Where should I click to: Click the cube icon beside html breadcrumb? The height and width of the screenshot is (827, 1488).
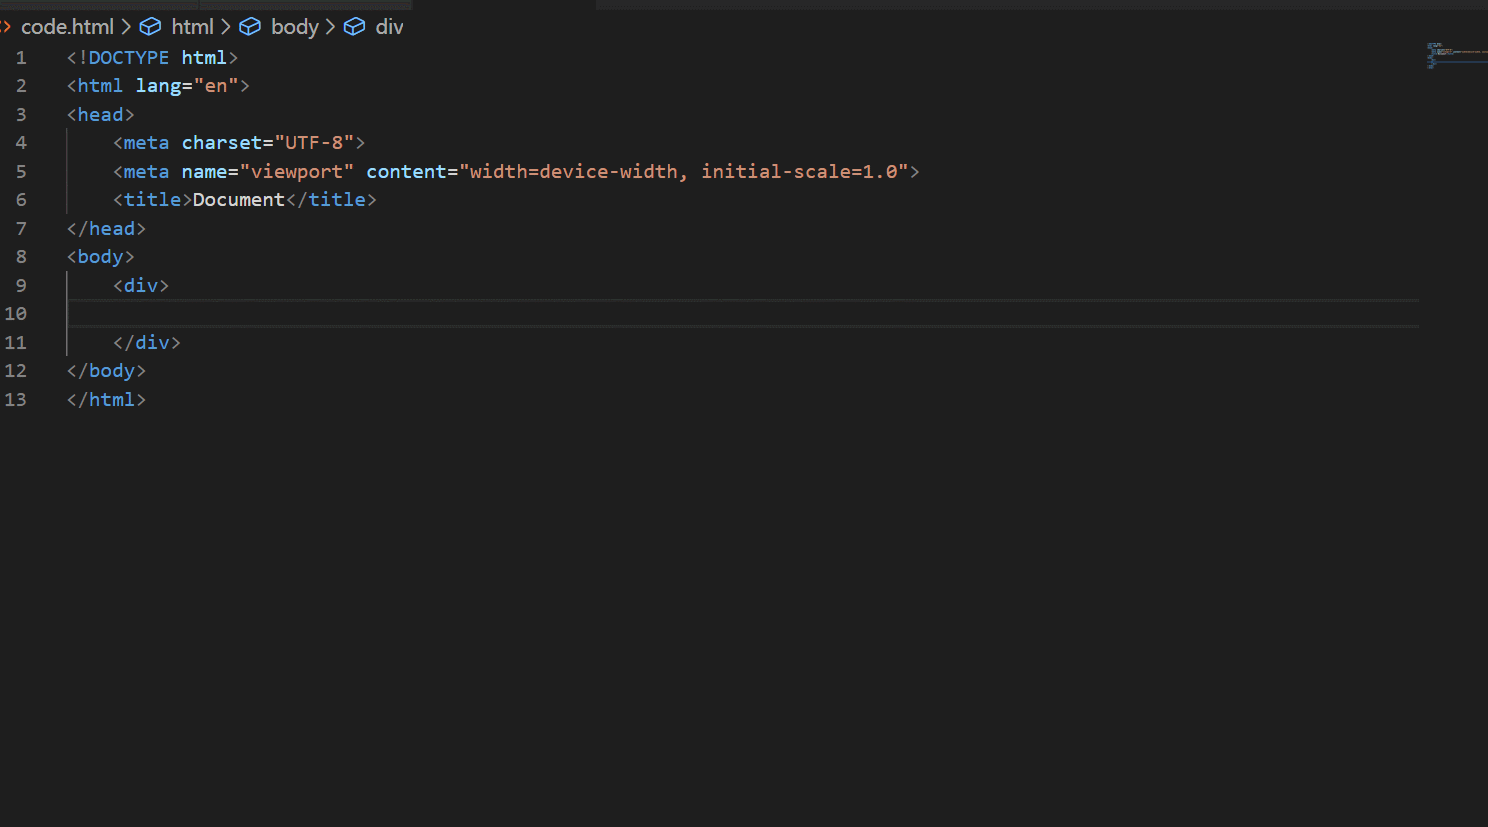point(150,26)
